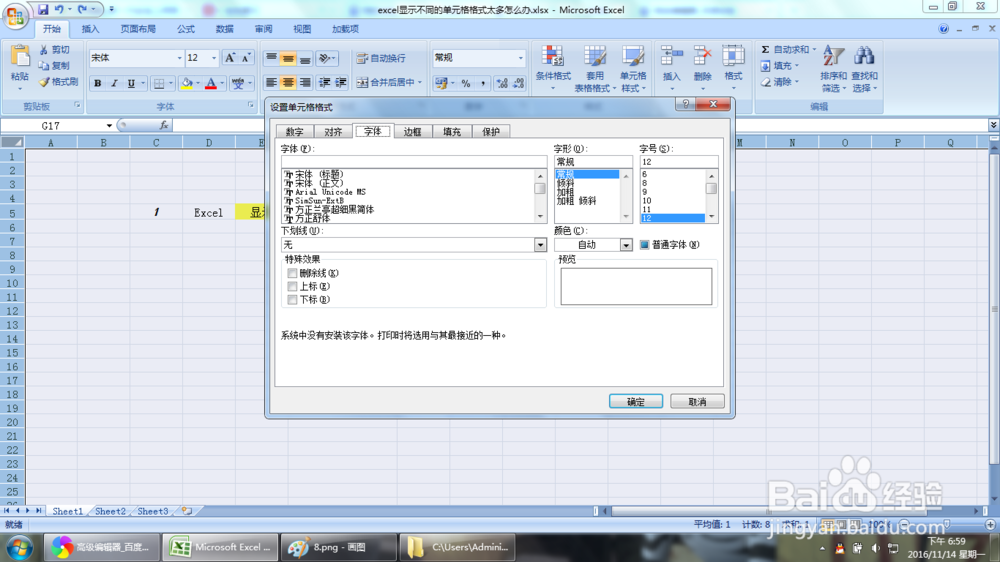Click the fill color bucket icon
The width and height of the screenshot is (1000, 562).
pyautogui.click(x=186, y=83)
